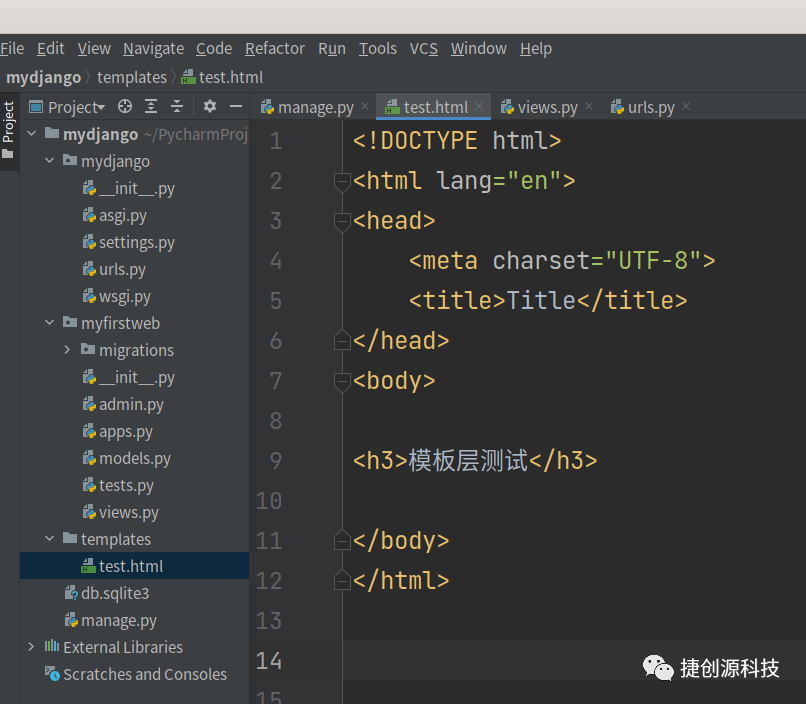Click line number 14 in the gutter
806x704 pixels.
click(x=269, y=660)
